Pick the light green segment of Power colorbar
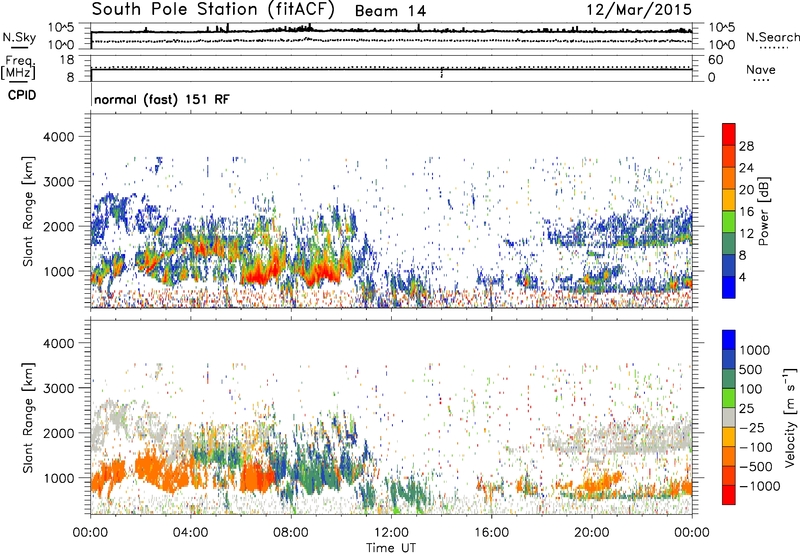Image resolution: width=800 pixels, height=554 pixels. (729, 222)
